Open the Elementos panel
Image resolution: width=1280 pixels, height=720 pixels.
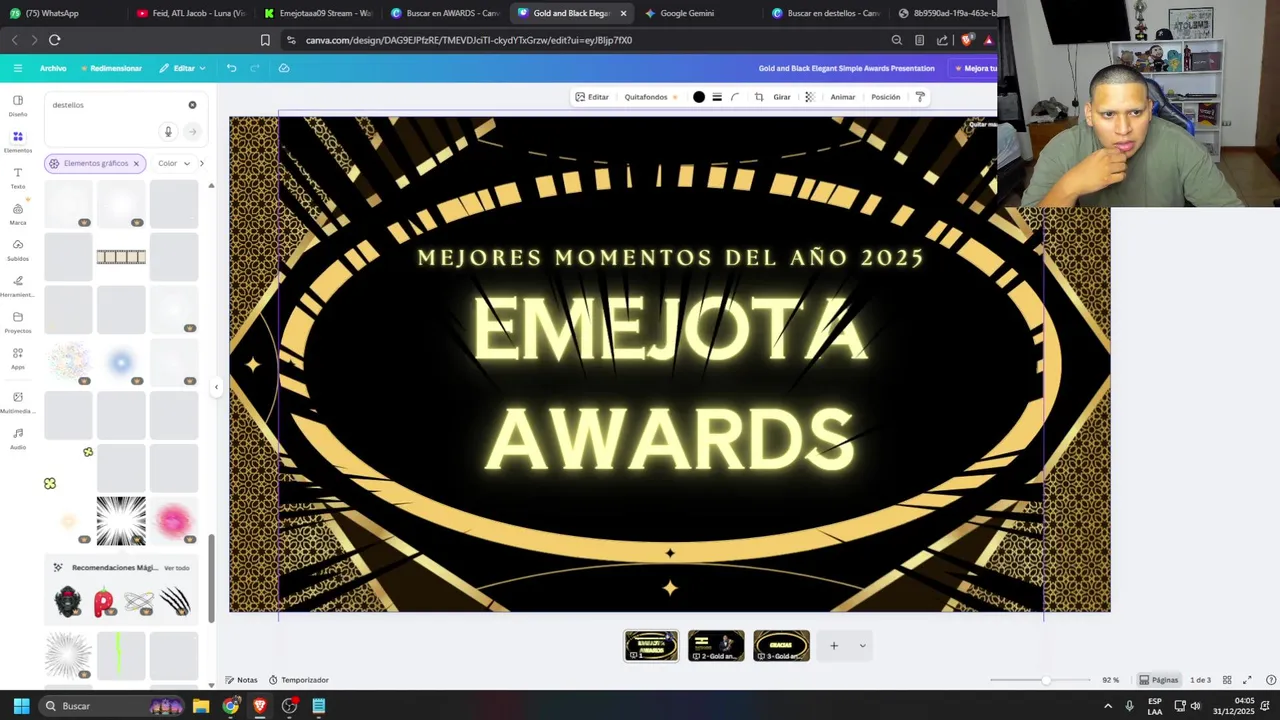point(18,141)
